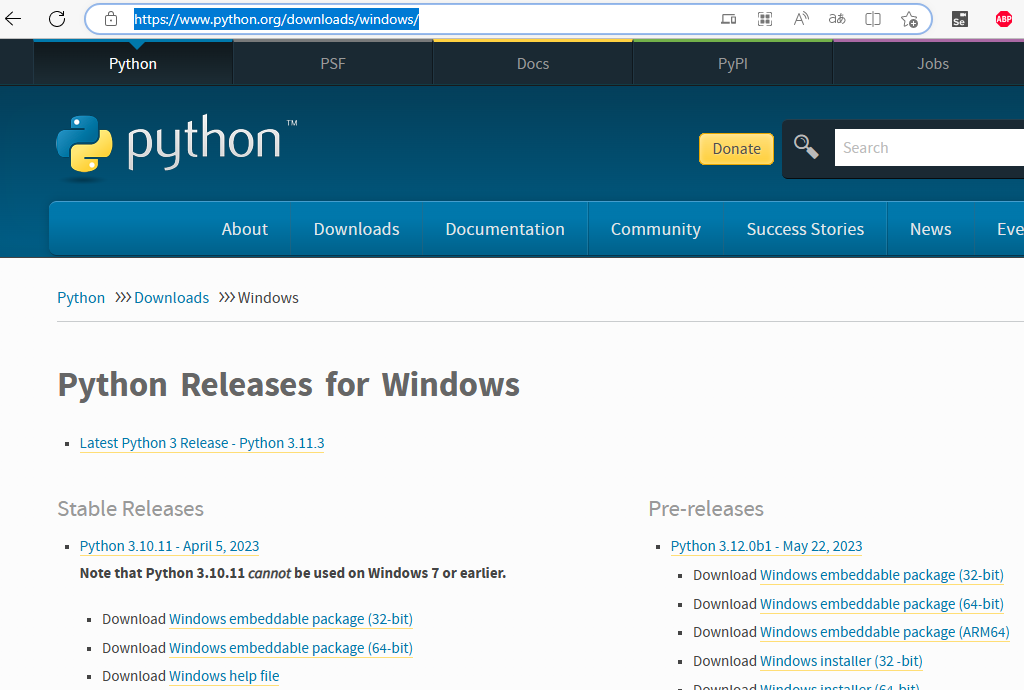The width and height of the screenshot is (1024, 690).
Task: Open the PyPI tab
Action: click(733, 63)
